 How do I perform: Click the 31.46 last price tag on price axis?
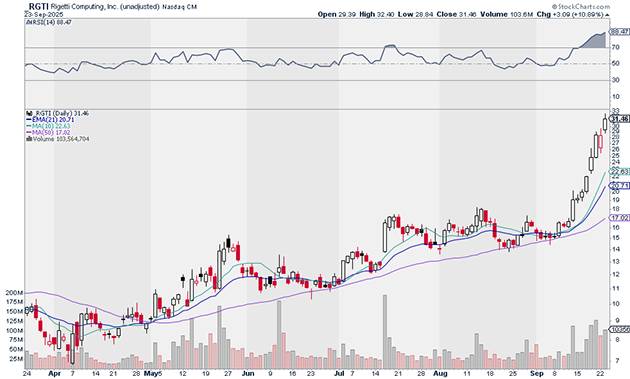tap(620, 119)
